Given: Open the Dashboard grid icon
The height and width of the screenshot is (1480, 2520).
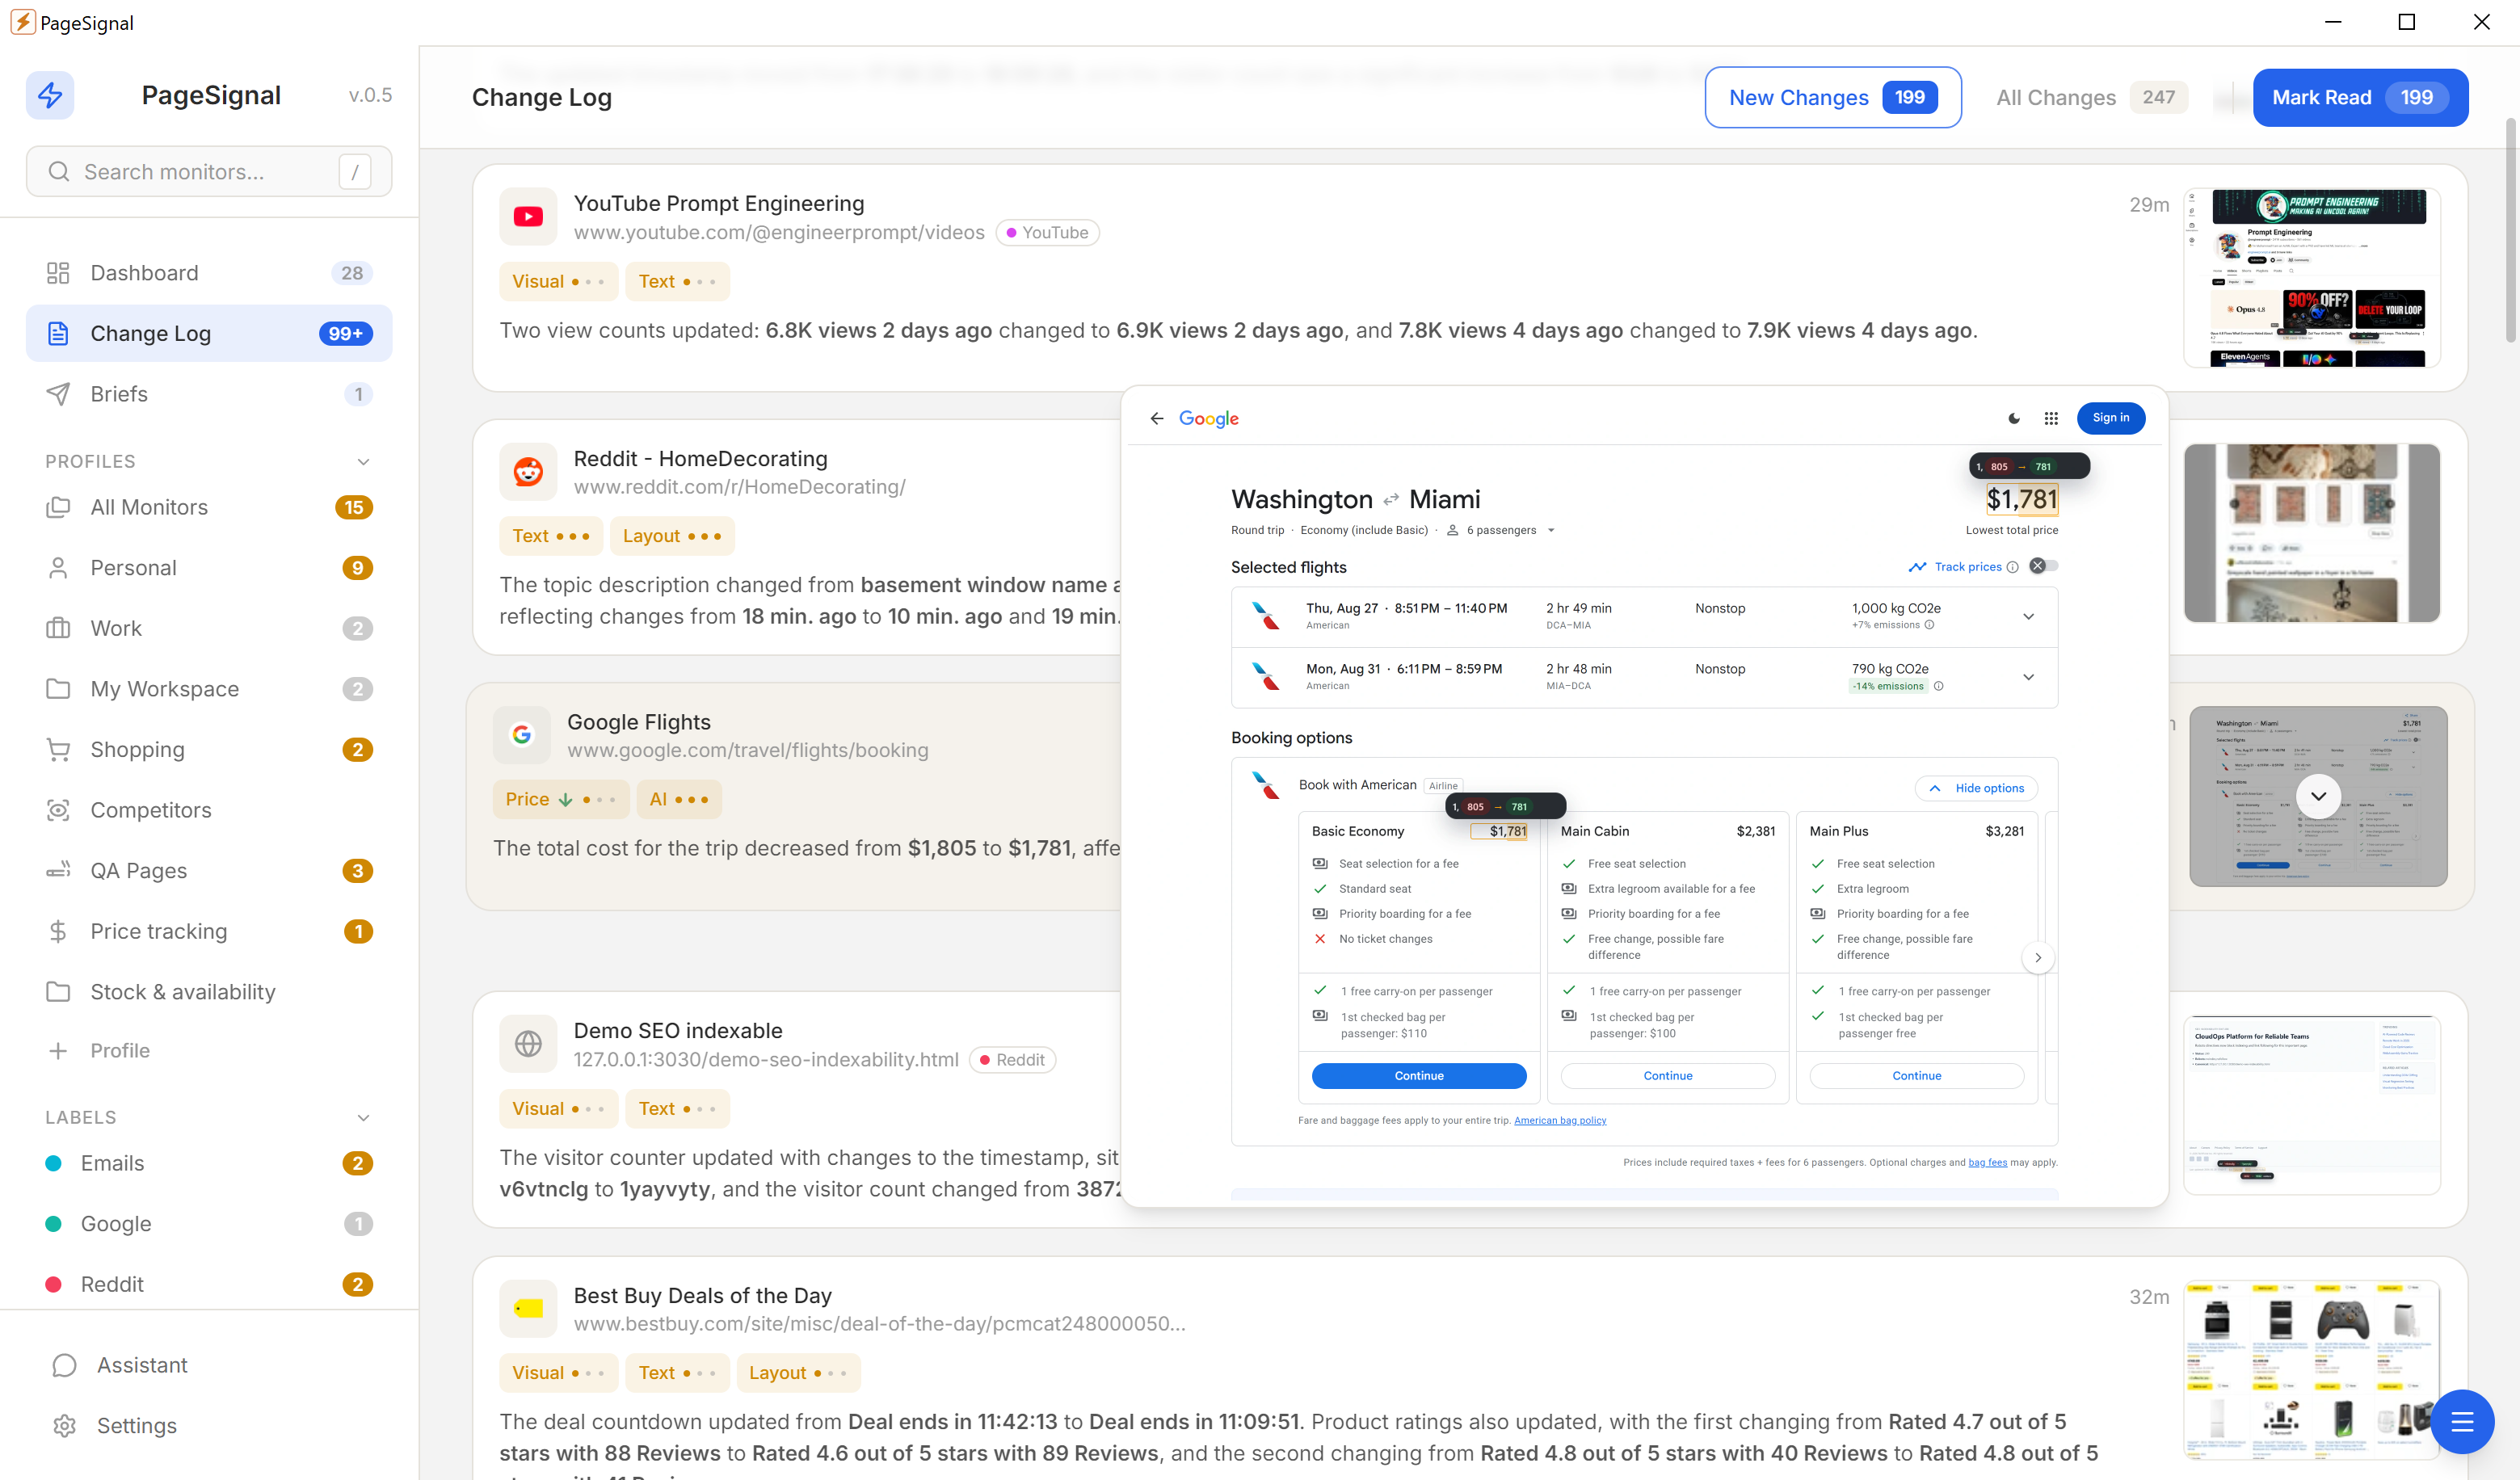Looking at the screenshot, I should tap(58, 273).
